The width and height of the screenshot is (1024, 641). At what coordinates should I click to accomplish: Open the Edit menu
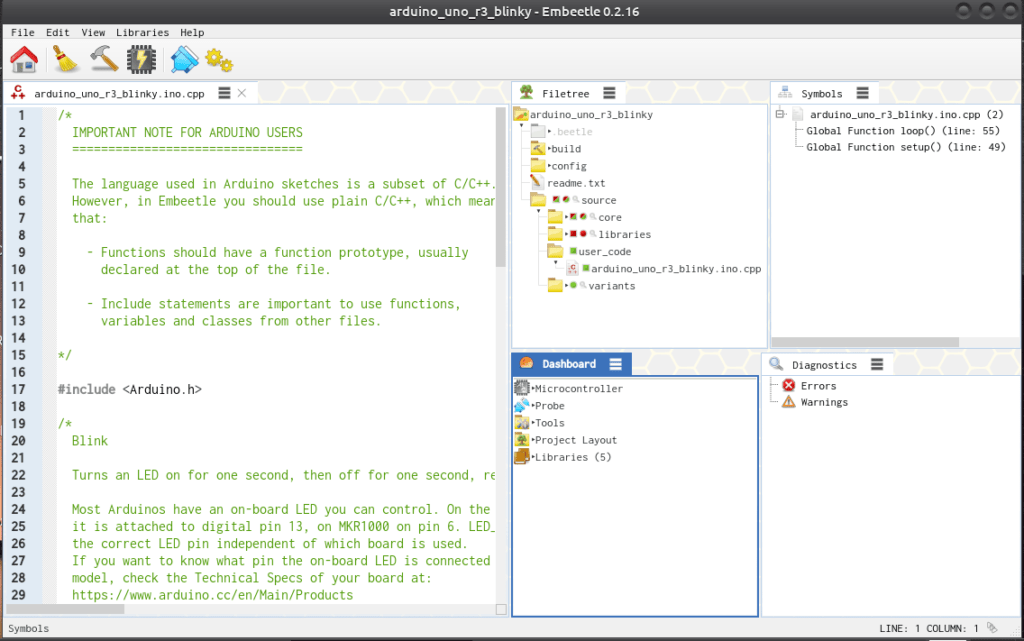pos(57,32)
